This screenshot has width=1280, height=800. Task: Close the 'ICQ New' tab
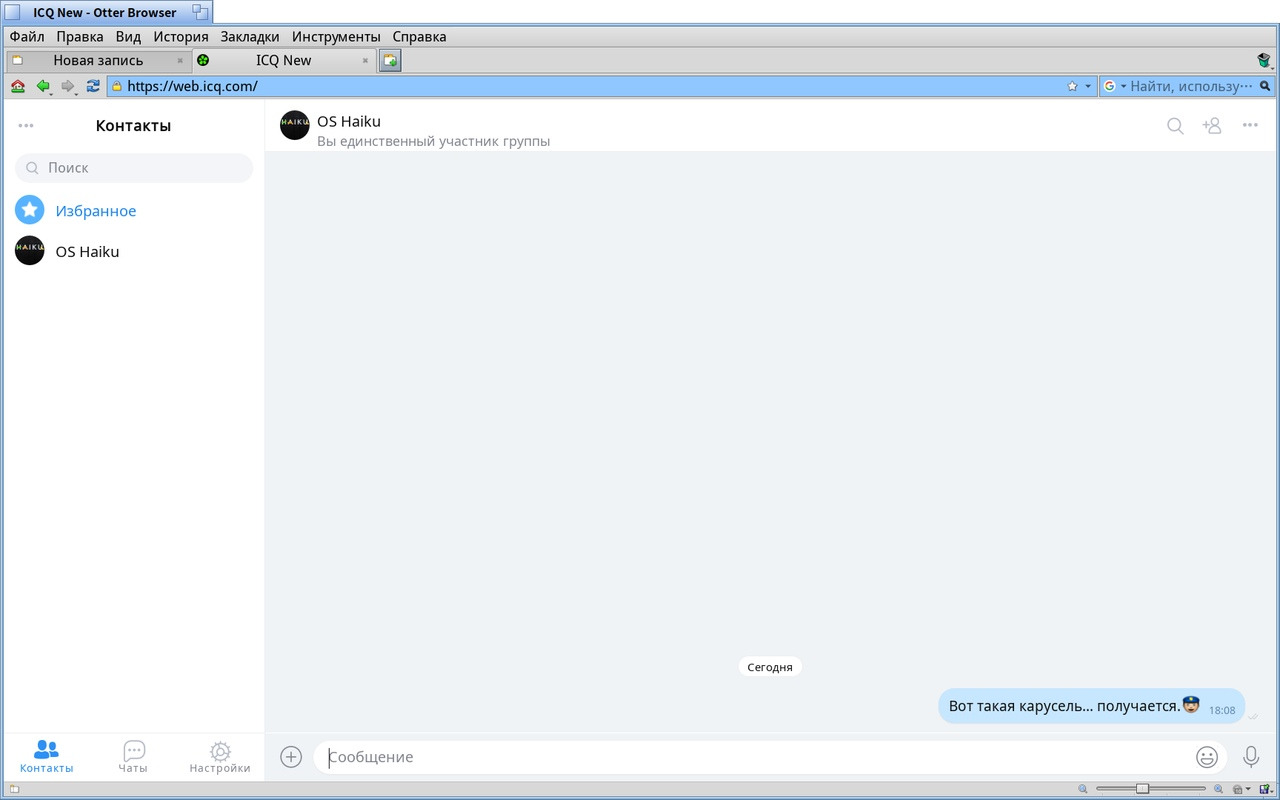[x=366, y=60]
